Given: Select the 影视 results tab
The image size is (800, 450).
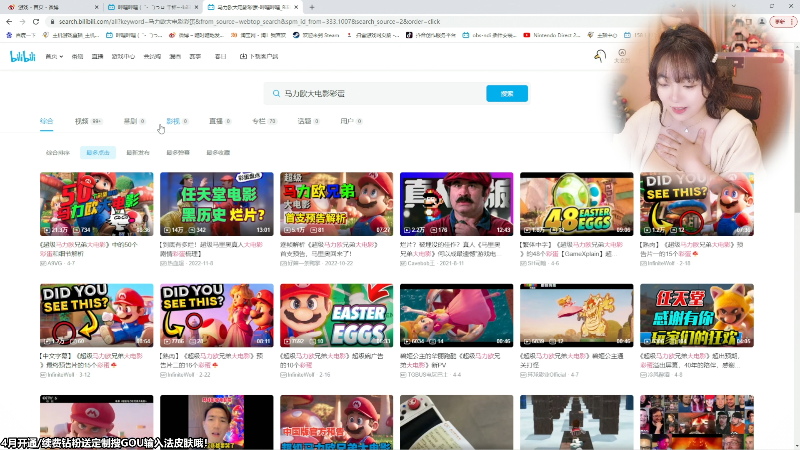Looking at the screenshot, I should 178,121.
